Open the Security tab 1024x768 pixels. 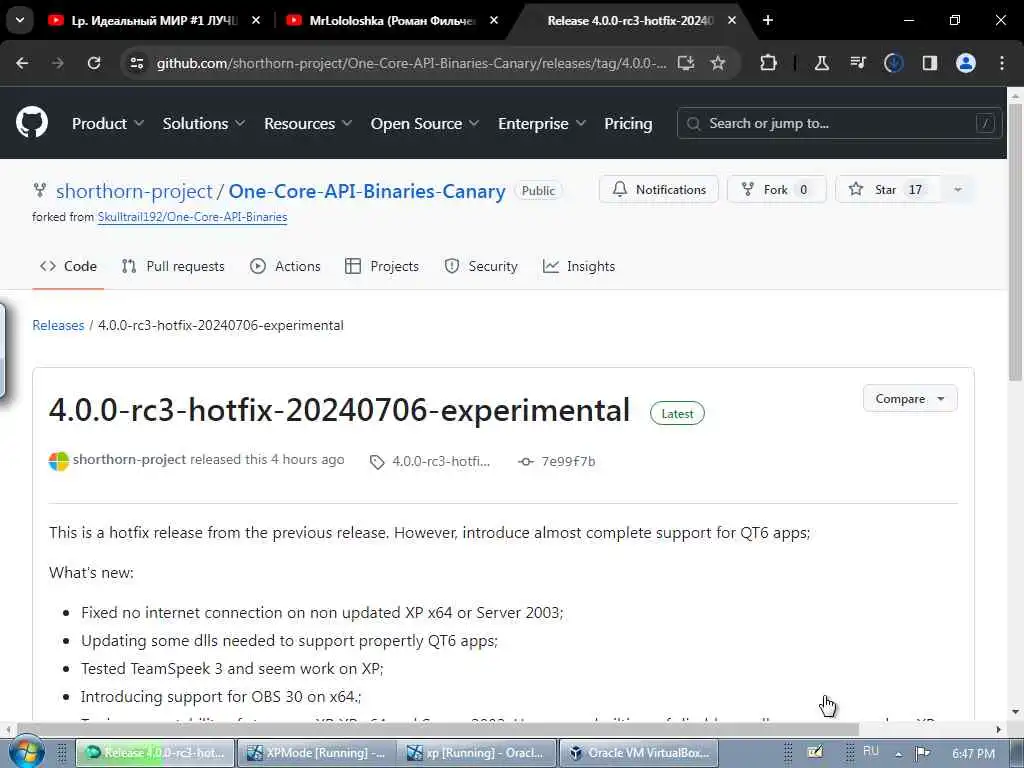click(x=481, y=266)
